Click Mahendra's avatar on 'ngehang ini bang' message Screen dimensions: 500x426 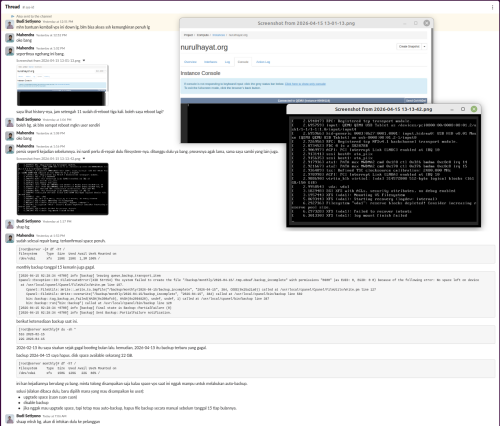[x=10, y=51]
